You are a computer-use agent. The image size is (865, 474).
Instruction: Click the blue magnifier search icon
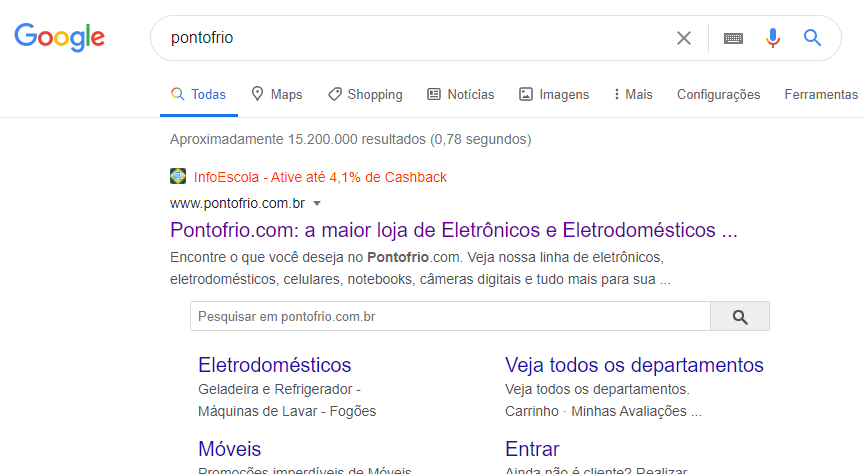(812, 38)
